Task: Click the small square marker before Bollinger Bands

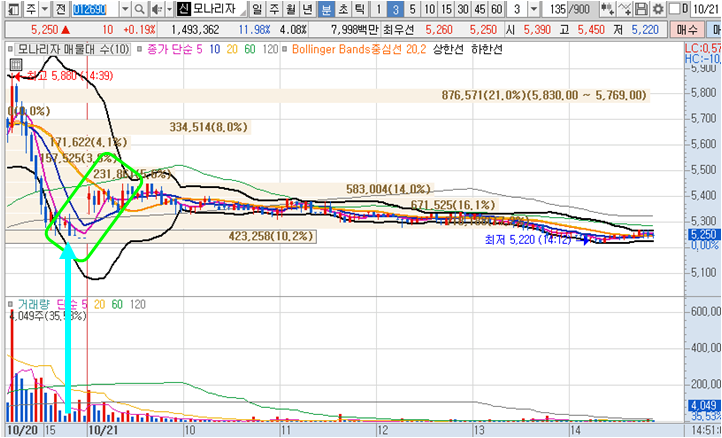Action: [285, 49]
